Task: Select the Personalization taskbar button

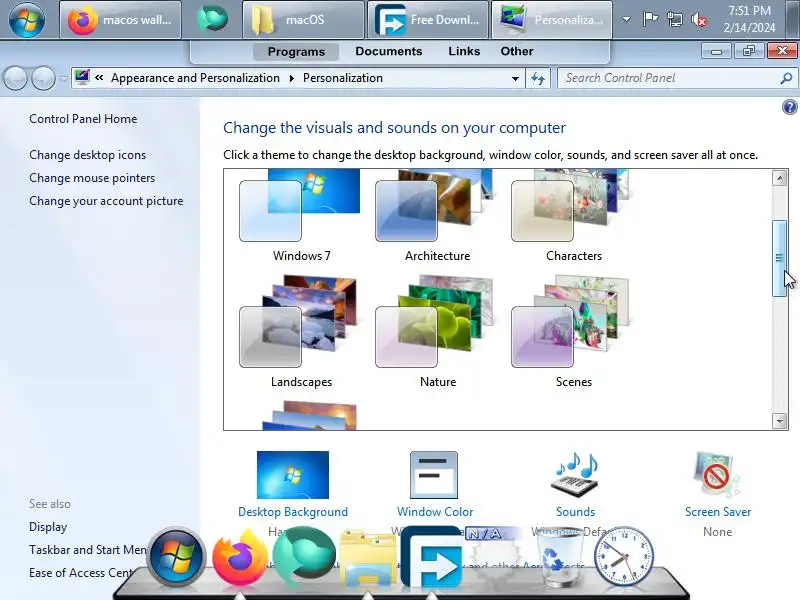Action: tap(552, 20)
